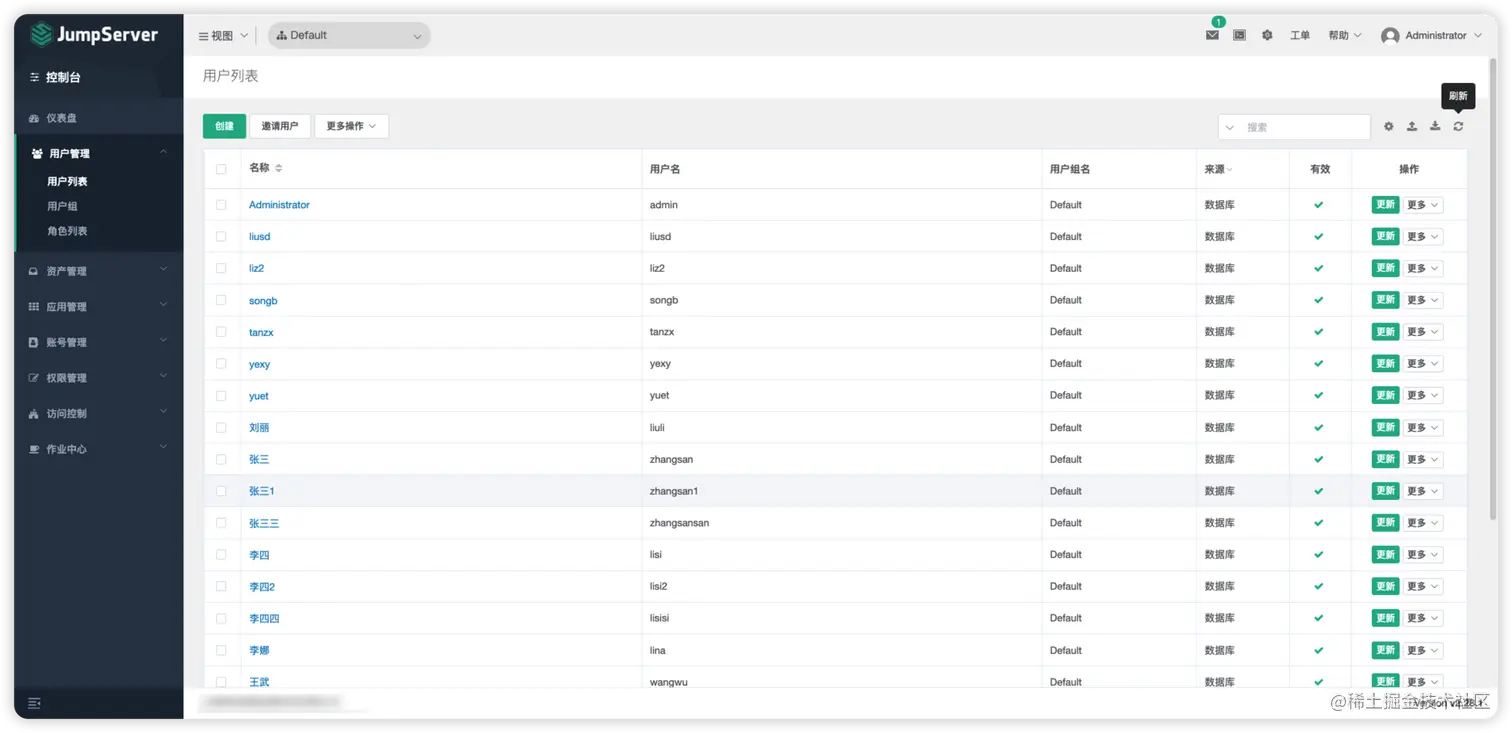Open 仪表盘 dashboard menu item

pyautogui.click(x=99, y=118)
